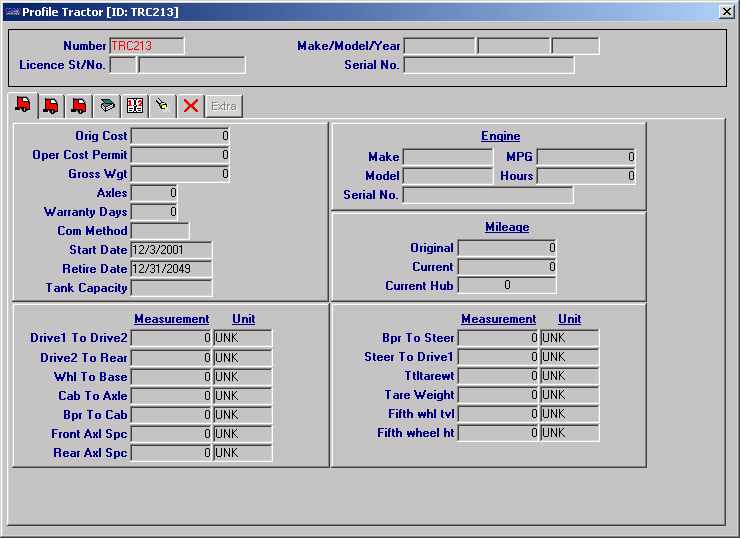Click the Engine MPG field
The width and height of the screenshot is (740, 538).
586,157
